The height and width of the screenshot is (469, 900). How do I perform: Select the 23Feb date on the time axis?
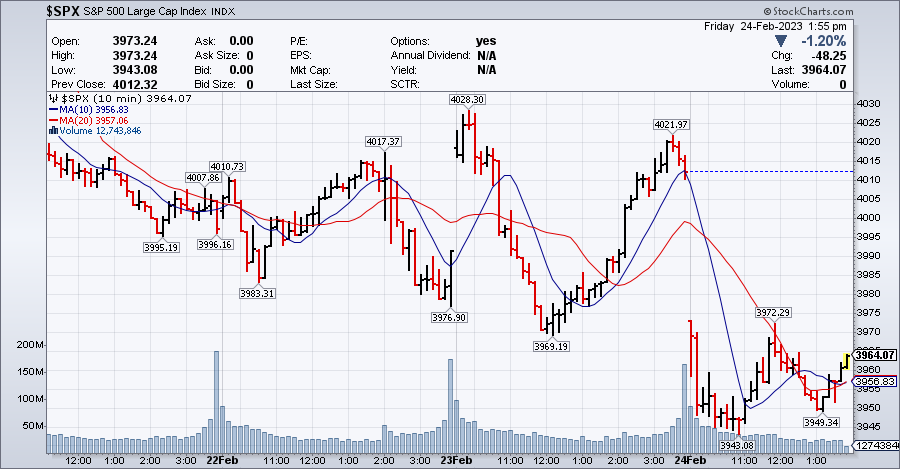point(455,461)
